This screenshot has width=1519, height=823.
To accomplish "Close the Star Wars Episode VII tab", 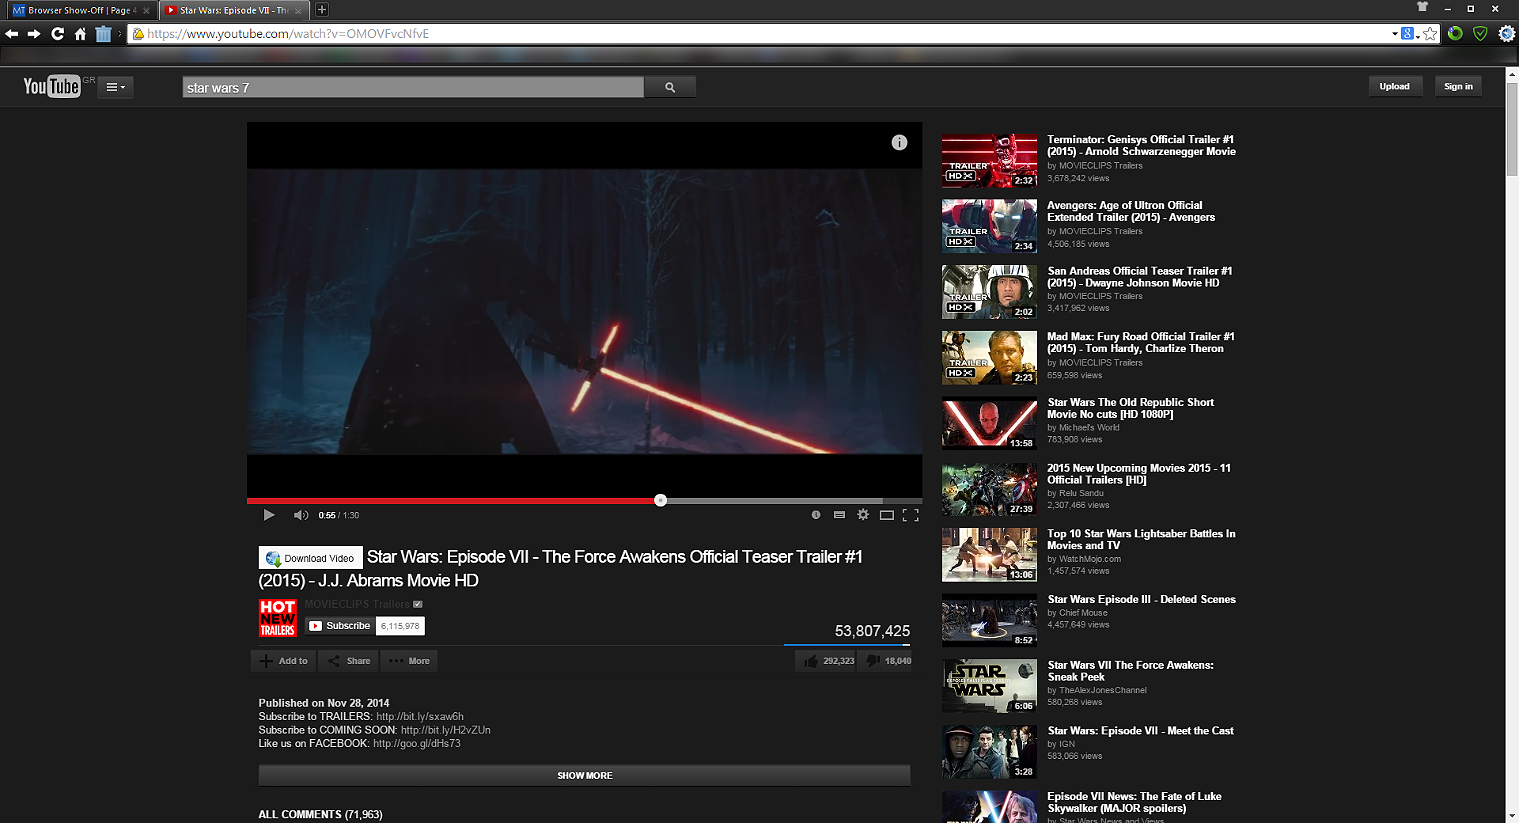I will (298, 11).
